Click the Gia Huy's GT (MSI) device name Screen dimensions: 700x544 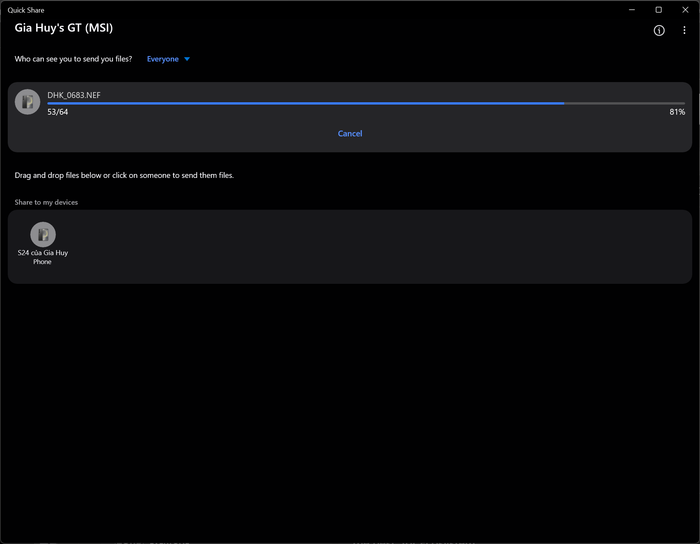tap(64, 28)
